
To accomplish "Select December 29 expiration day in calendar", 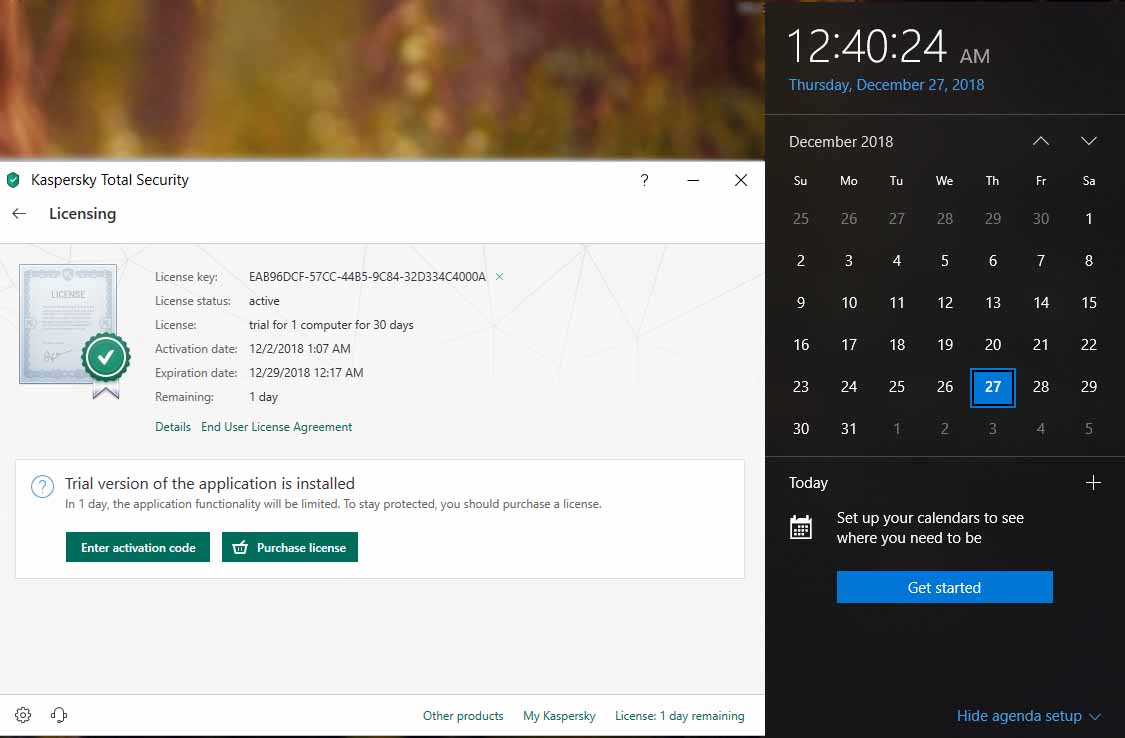I will (x=1088, y=387).
